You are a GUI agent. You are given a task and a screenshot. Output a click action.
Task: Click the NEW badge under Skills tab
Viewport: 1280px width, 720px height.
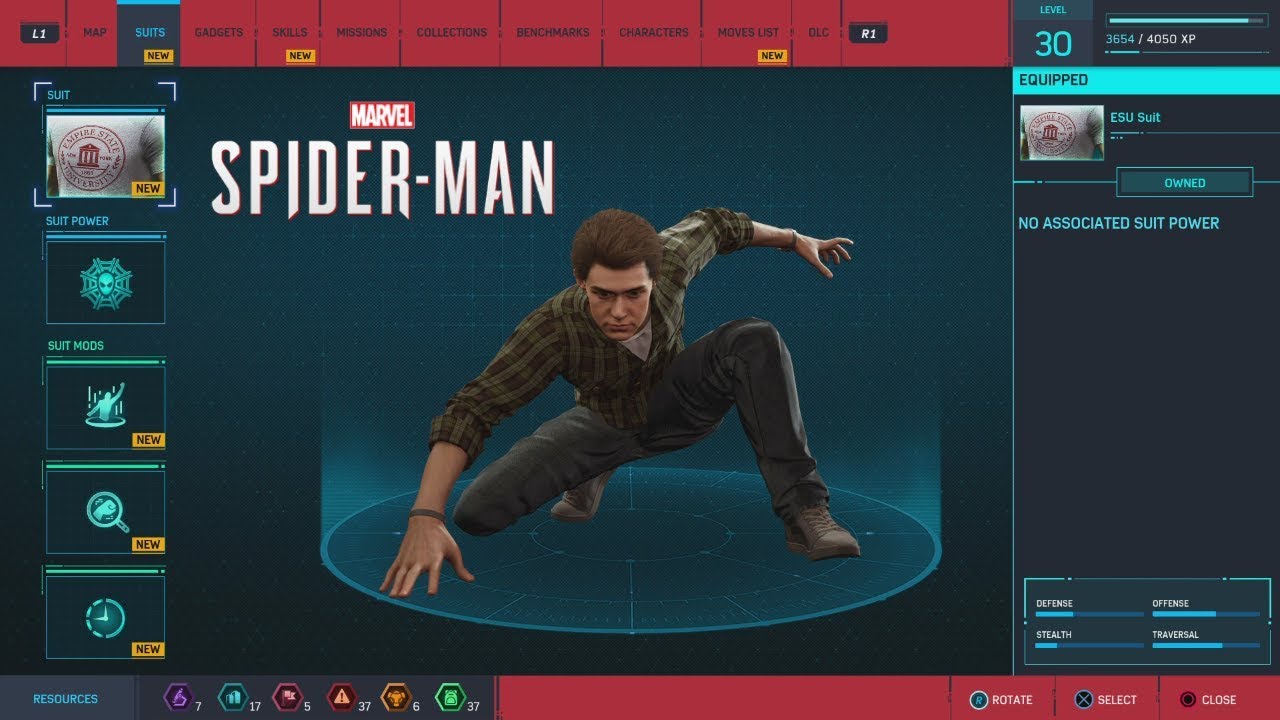300,56
